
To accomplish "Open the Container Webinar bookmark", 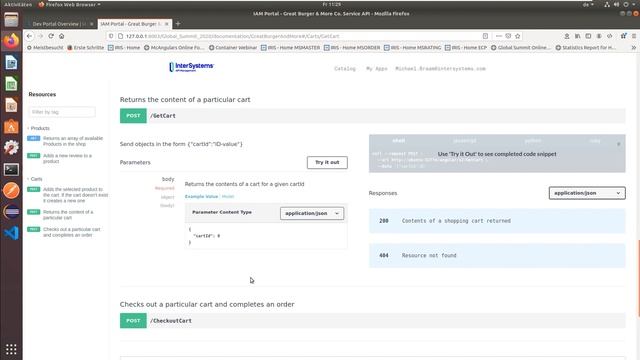I will [x=233, y=47].
